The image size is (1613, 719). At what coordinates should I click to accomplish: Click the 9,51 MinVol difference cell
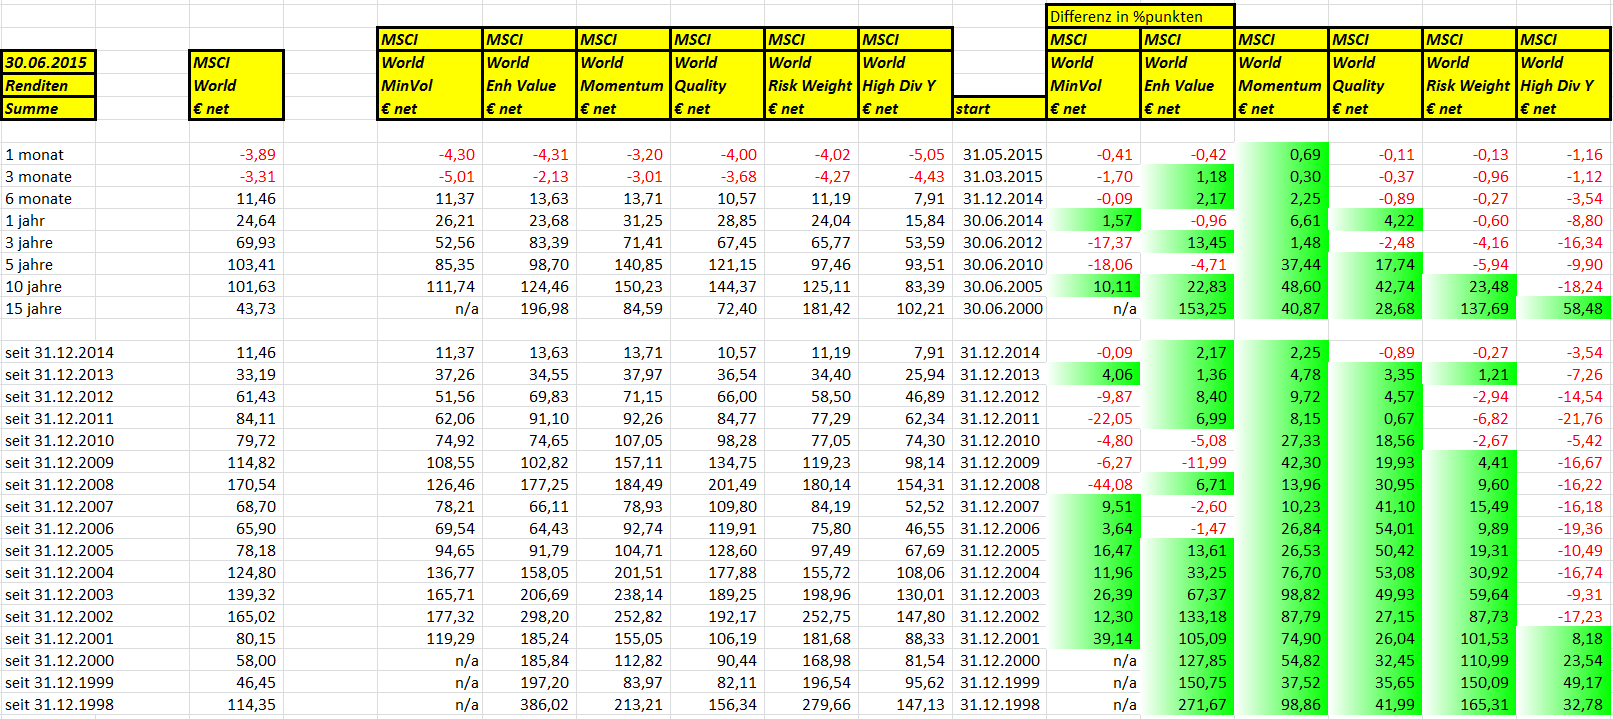tap(1093, 506)
